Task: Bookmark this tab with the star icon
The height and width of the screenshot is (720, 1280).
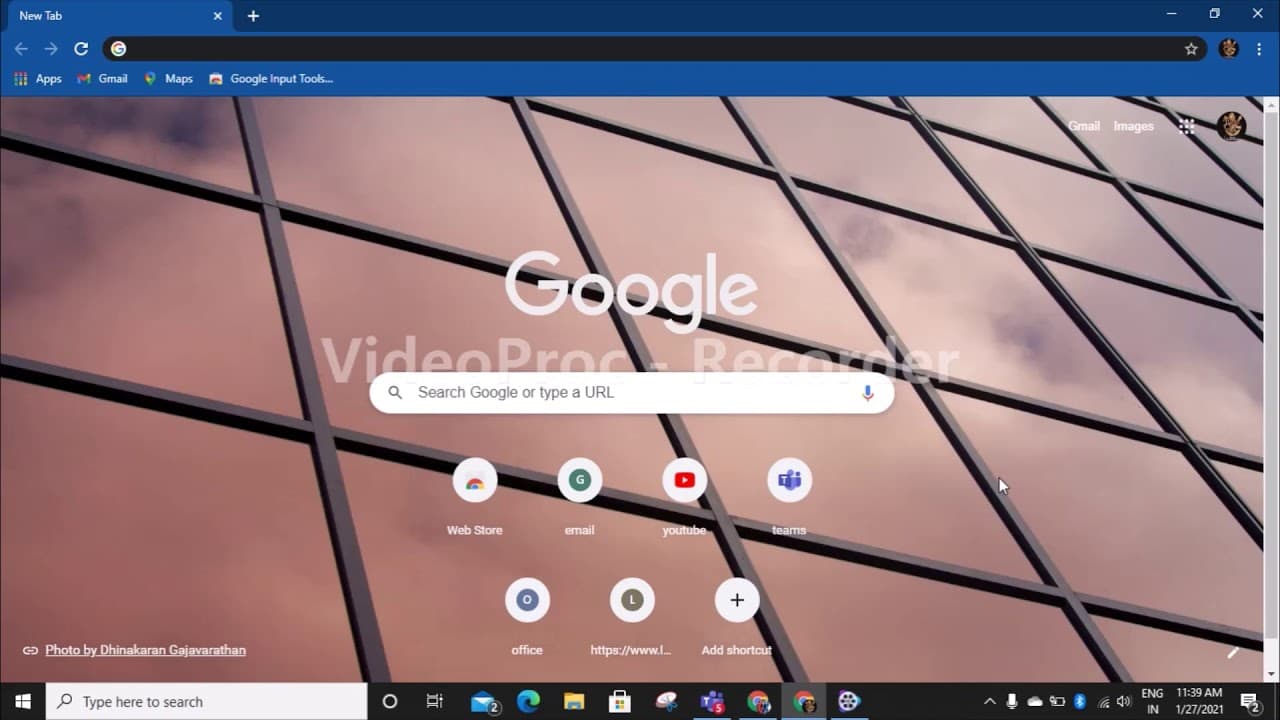Action: point(1191,48)
